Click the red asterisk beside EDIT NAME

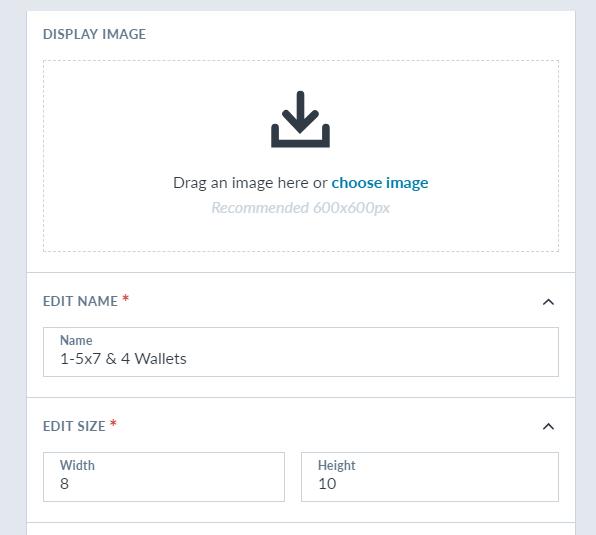pos(125,299)
